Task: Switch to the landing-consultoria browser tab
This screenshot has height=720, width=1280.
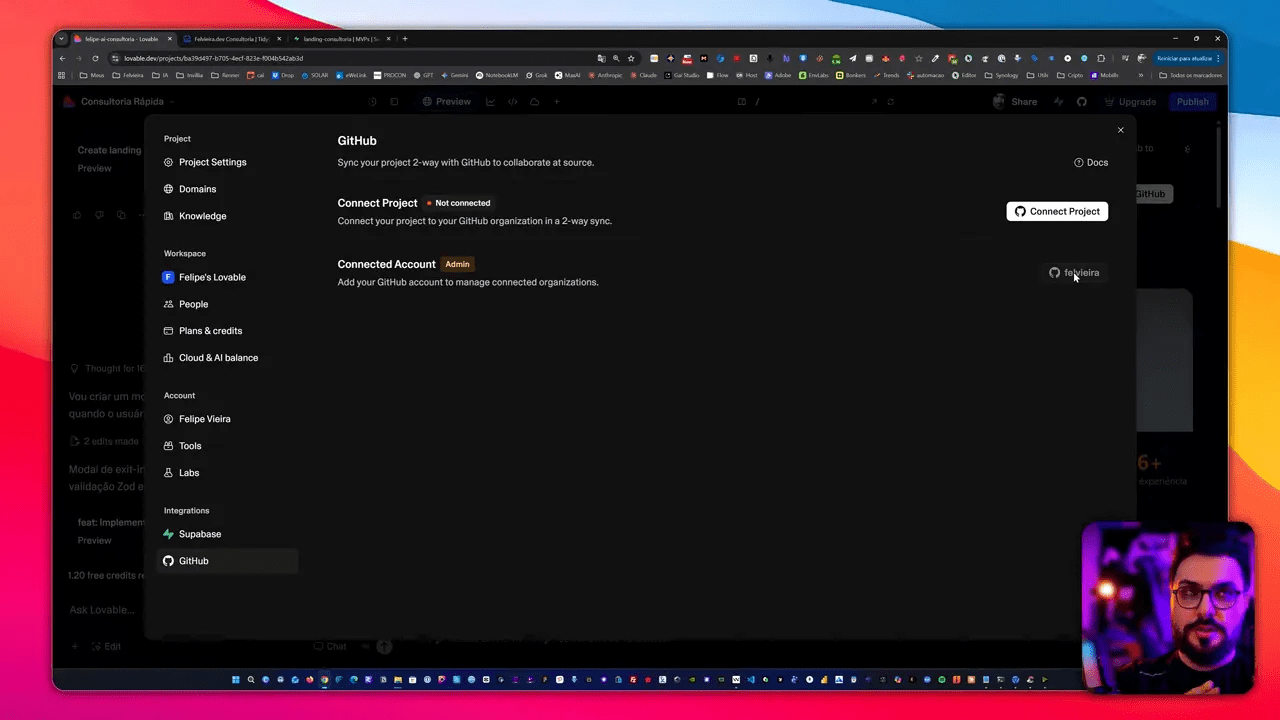Action: [x=342, y=39]
